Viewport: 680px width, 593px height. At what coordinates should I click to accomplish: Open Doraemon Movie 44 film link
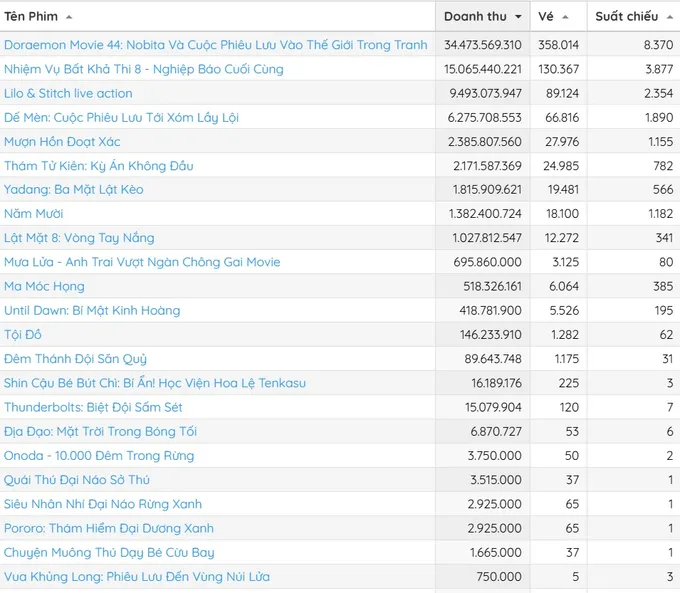pyautogui.click(x=216, y=45)
